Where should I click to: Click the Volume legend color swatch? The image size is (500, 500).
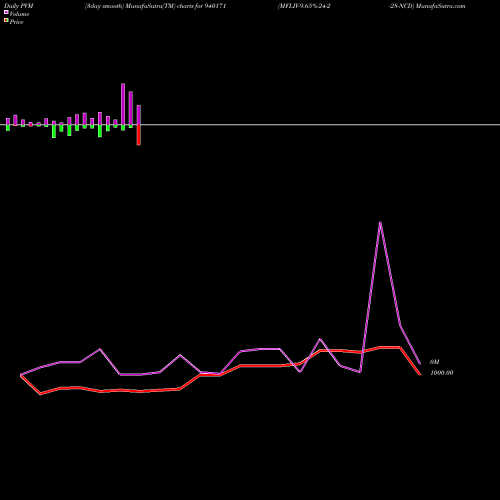point(6,12)
